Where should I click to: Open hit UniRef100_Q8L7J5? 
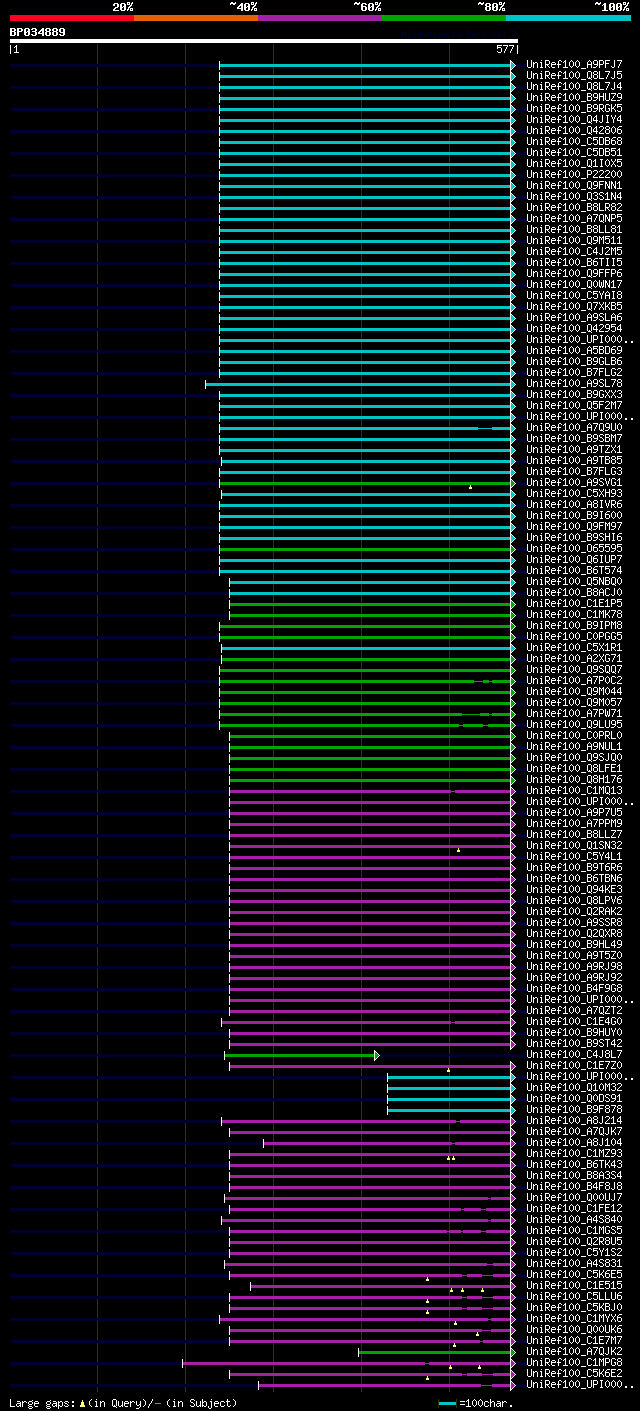574,75
